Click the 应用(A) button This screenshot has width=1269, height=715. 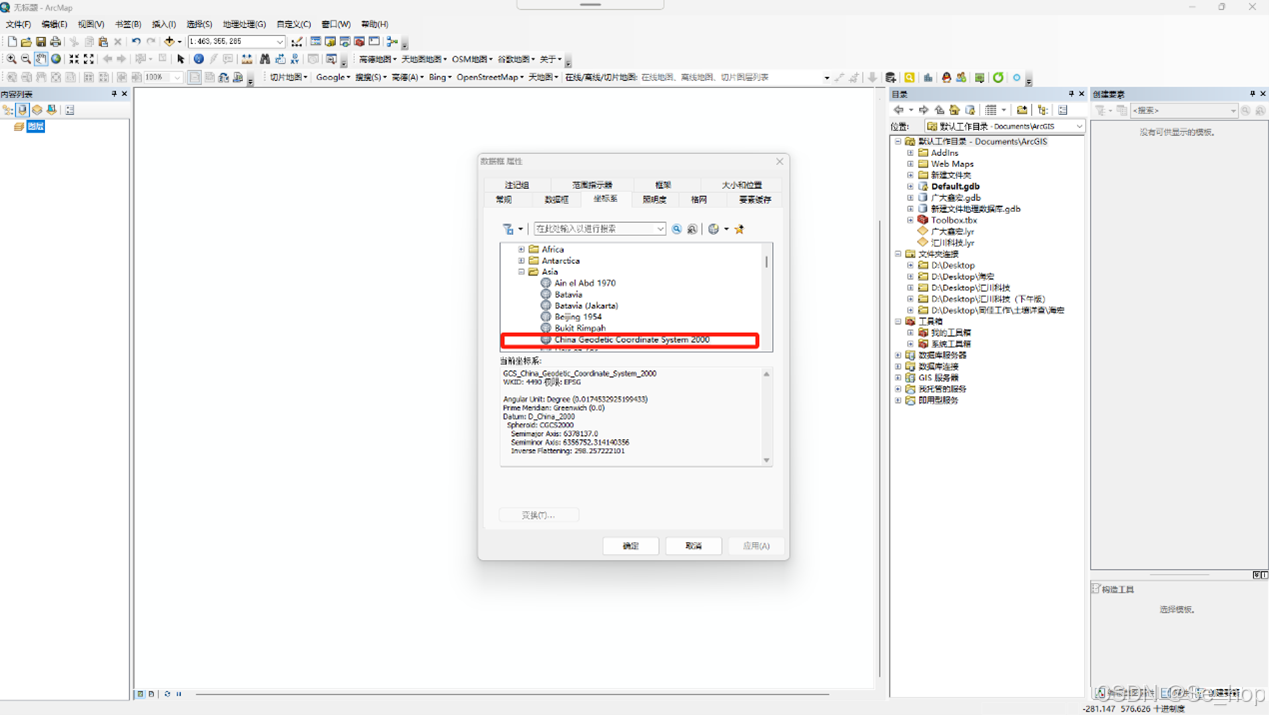pos(756,546)
